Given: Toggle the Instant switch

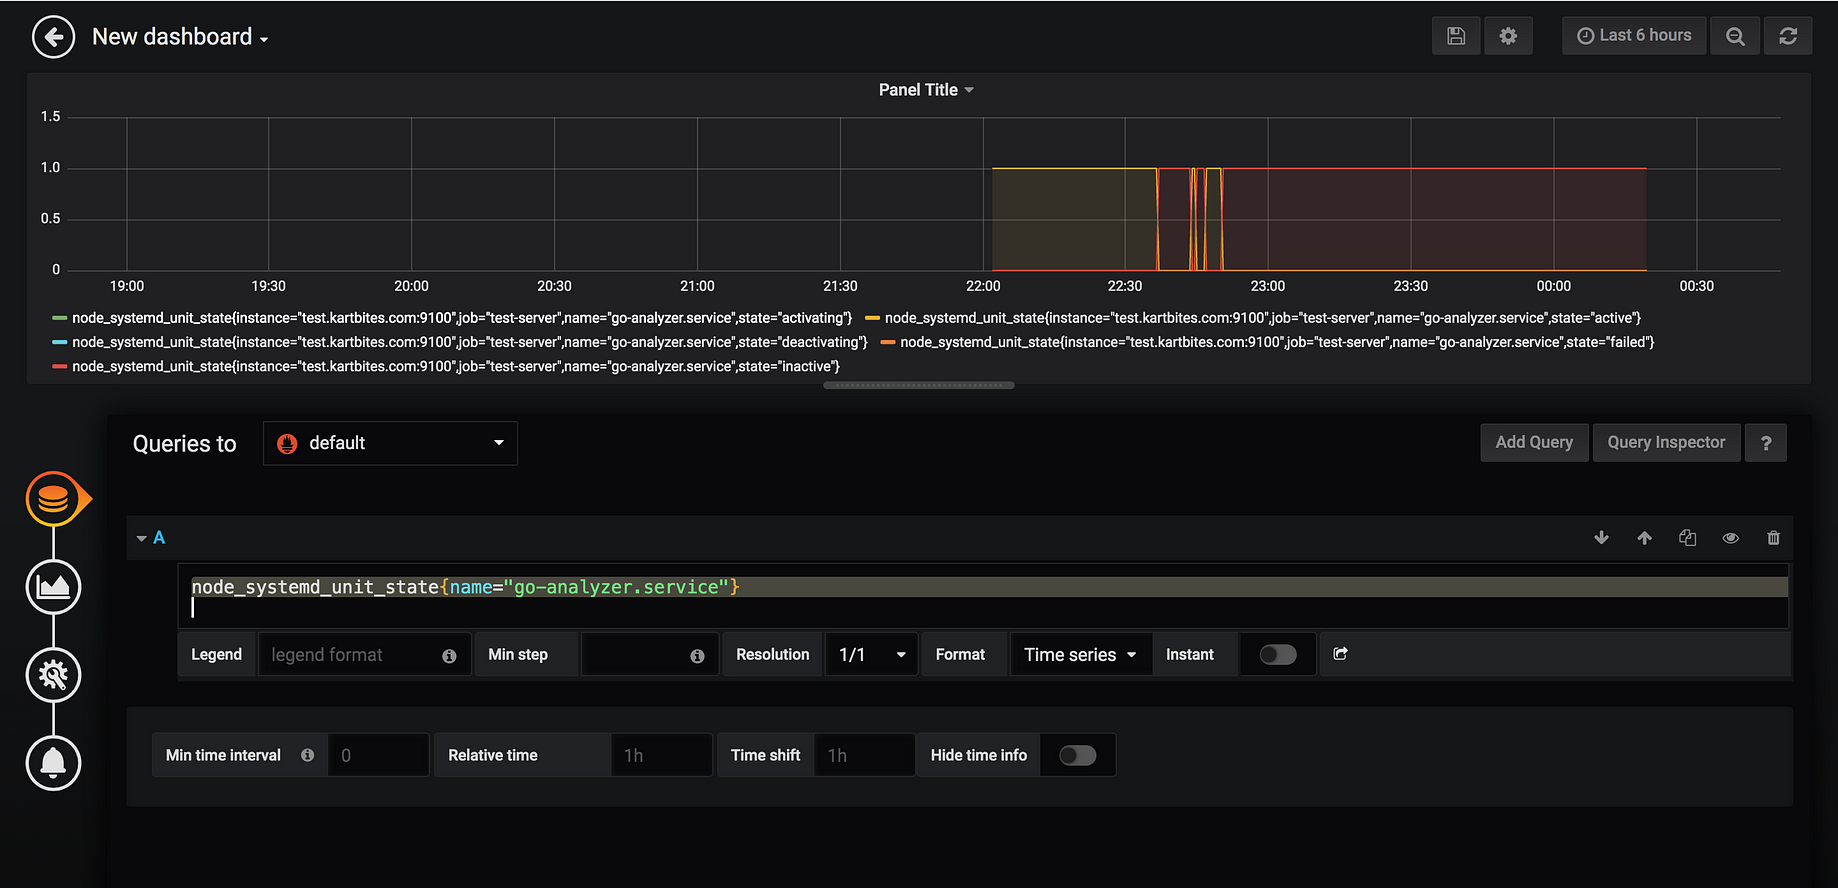Looking at the screenshot, I should click(x=1278, y=655).
